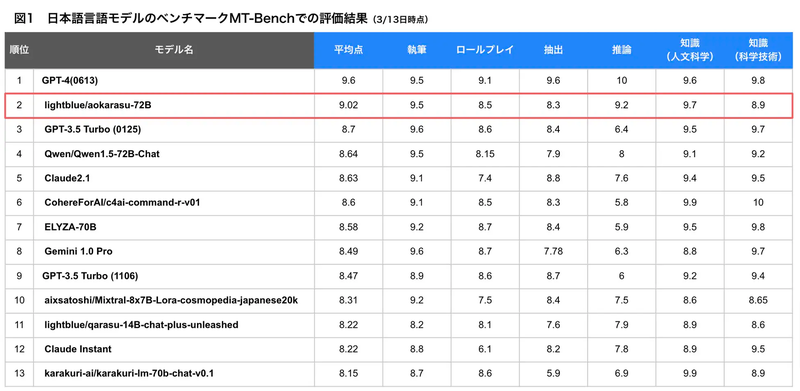This screenshot has width=800, height=391.
Task: Select the 推論 column header
Action: pyautogui.click(x=621, y=50)
